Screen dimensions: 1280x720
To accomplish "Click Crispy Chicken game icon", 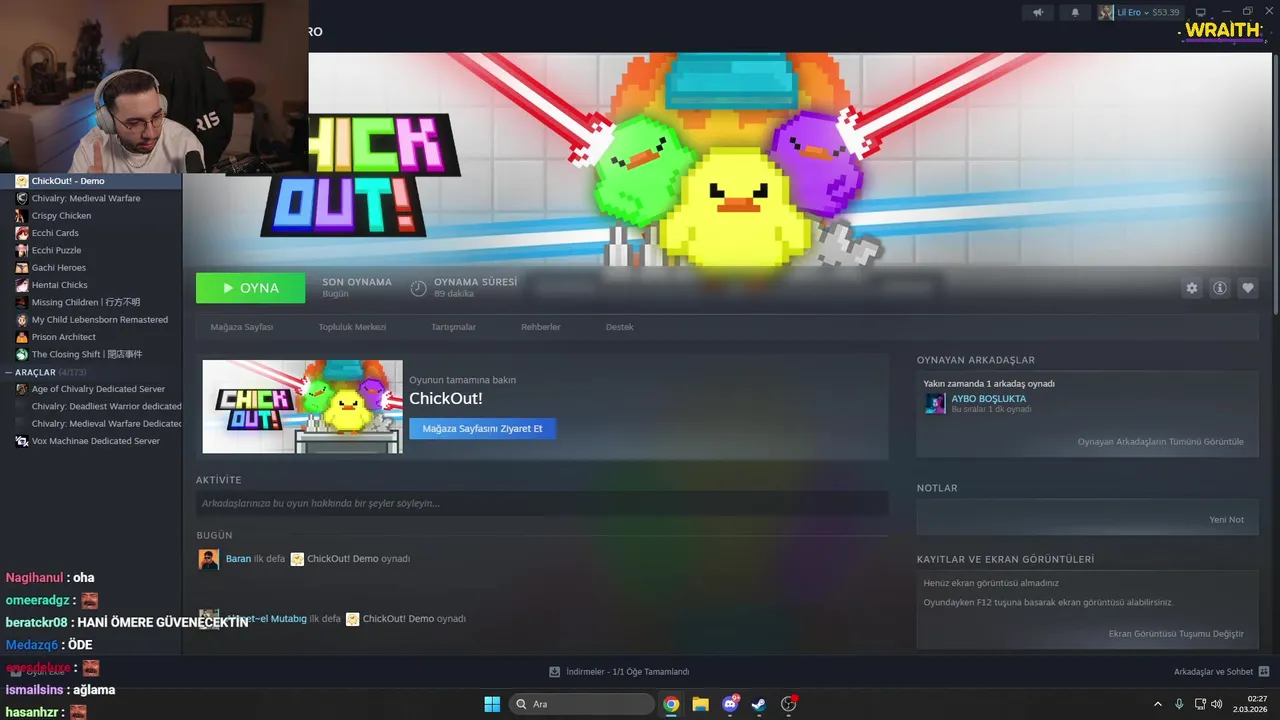I will 22,216.
